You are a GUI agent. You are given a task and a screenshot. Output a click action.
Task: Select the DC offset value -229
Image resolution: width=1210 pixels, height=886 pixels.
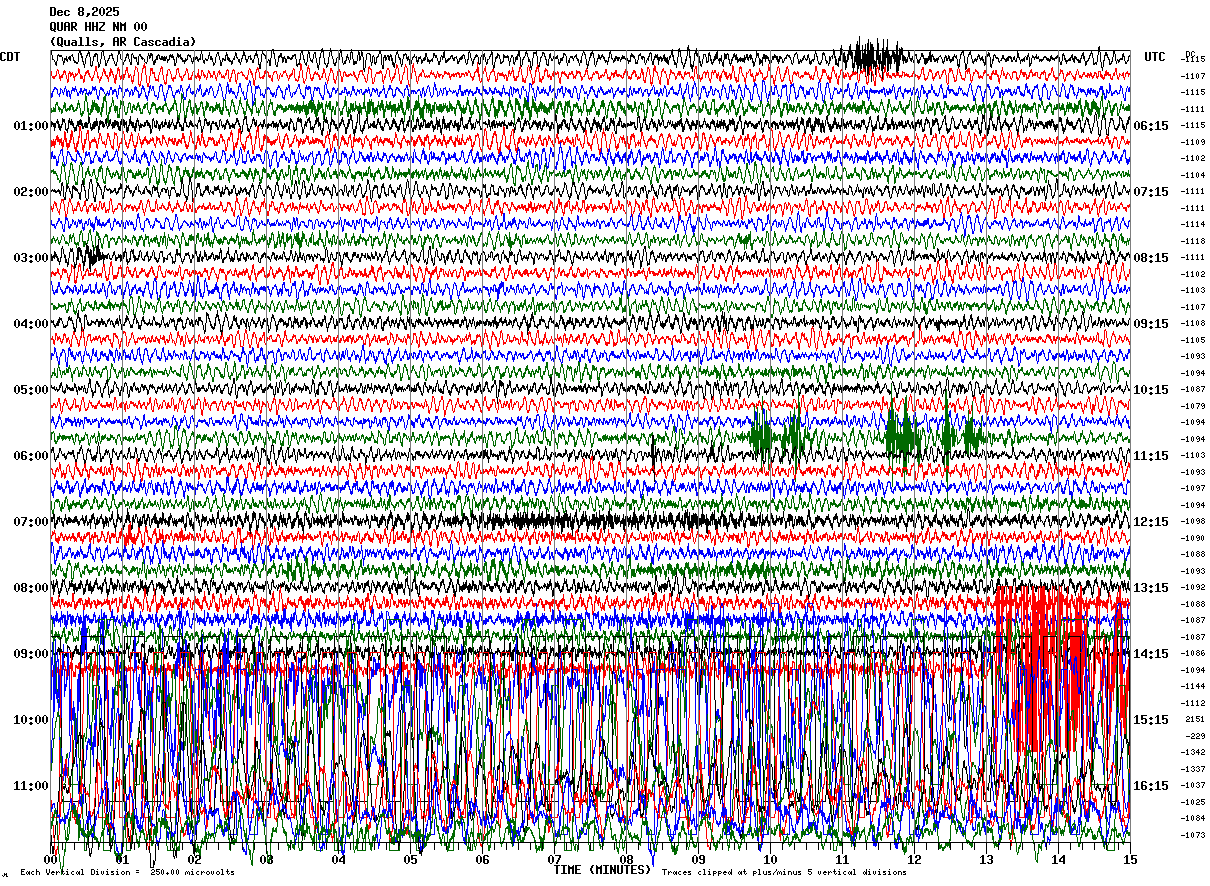click(1194, 736)
